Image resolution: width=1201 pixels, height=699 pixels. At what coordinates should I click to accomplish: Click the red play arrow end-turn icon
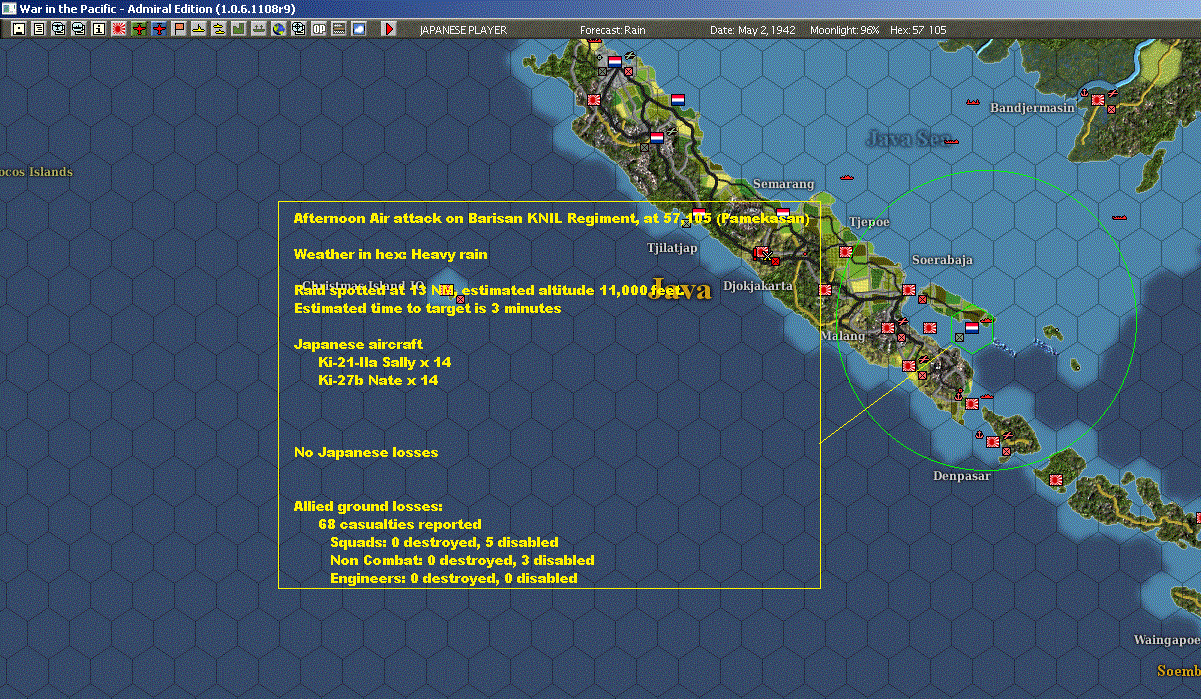click(x=389, y=29)
